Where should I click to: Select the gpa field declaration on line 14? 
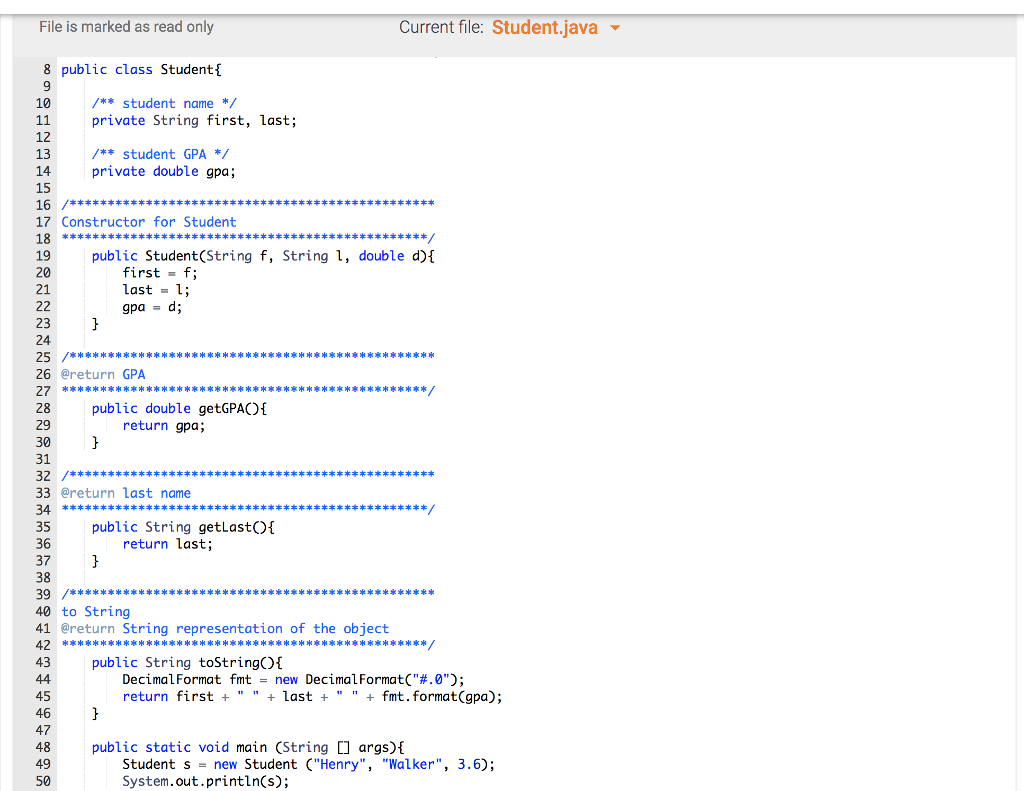point(165,171)
